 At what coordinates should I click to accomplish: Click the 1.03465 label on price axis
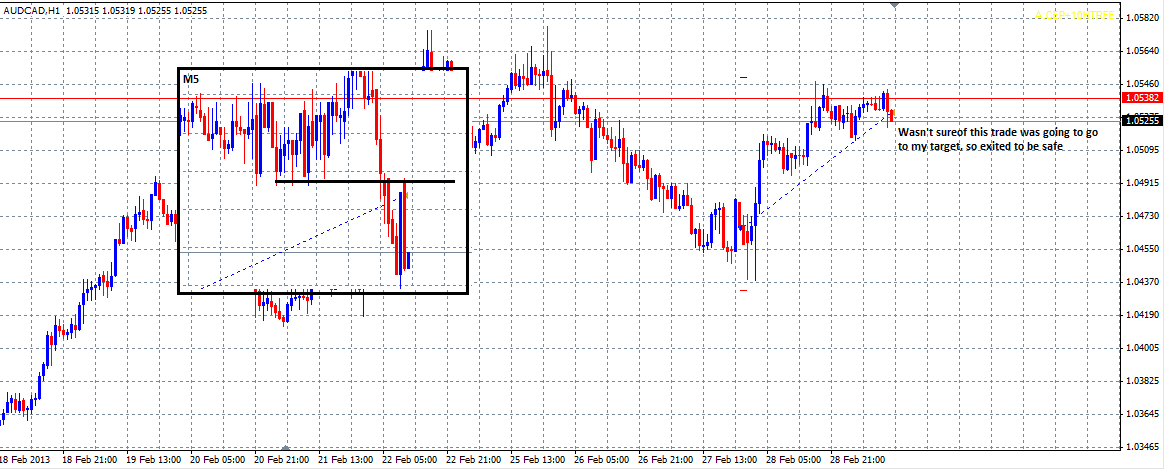(x=1141, y=446)
